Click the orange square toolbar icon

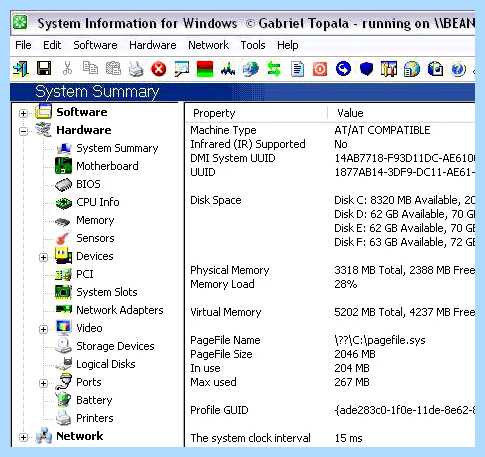coord(320,69)
